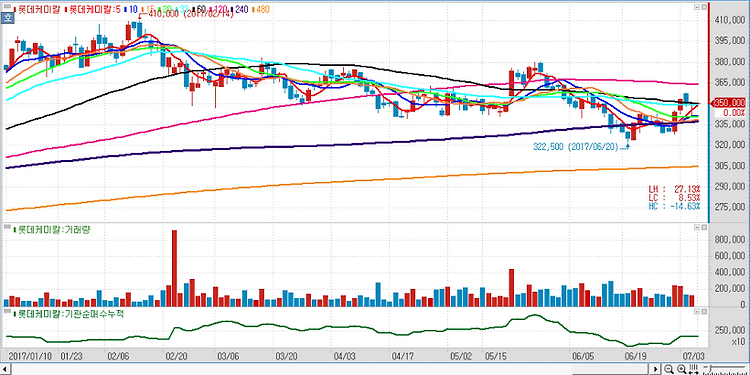Adjust the zoom slider handle at bottom right

tap(711, 368)
